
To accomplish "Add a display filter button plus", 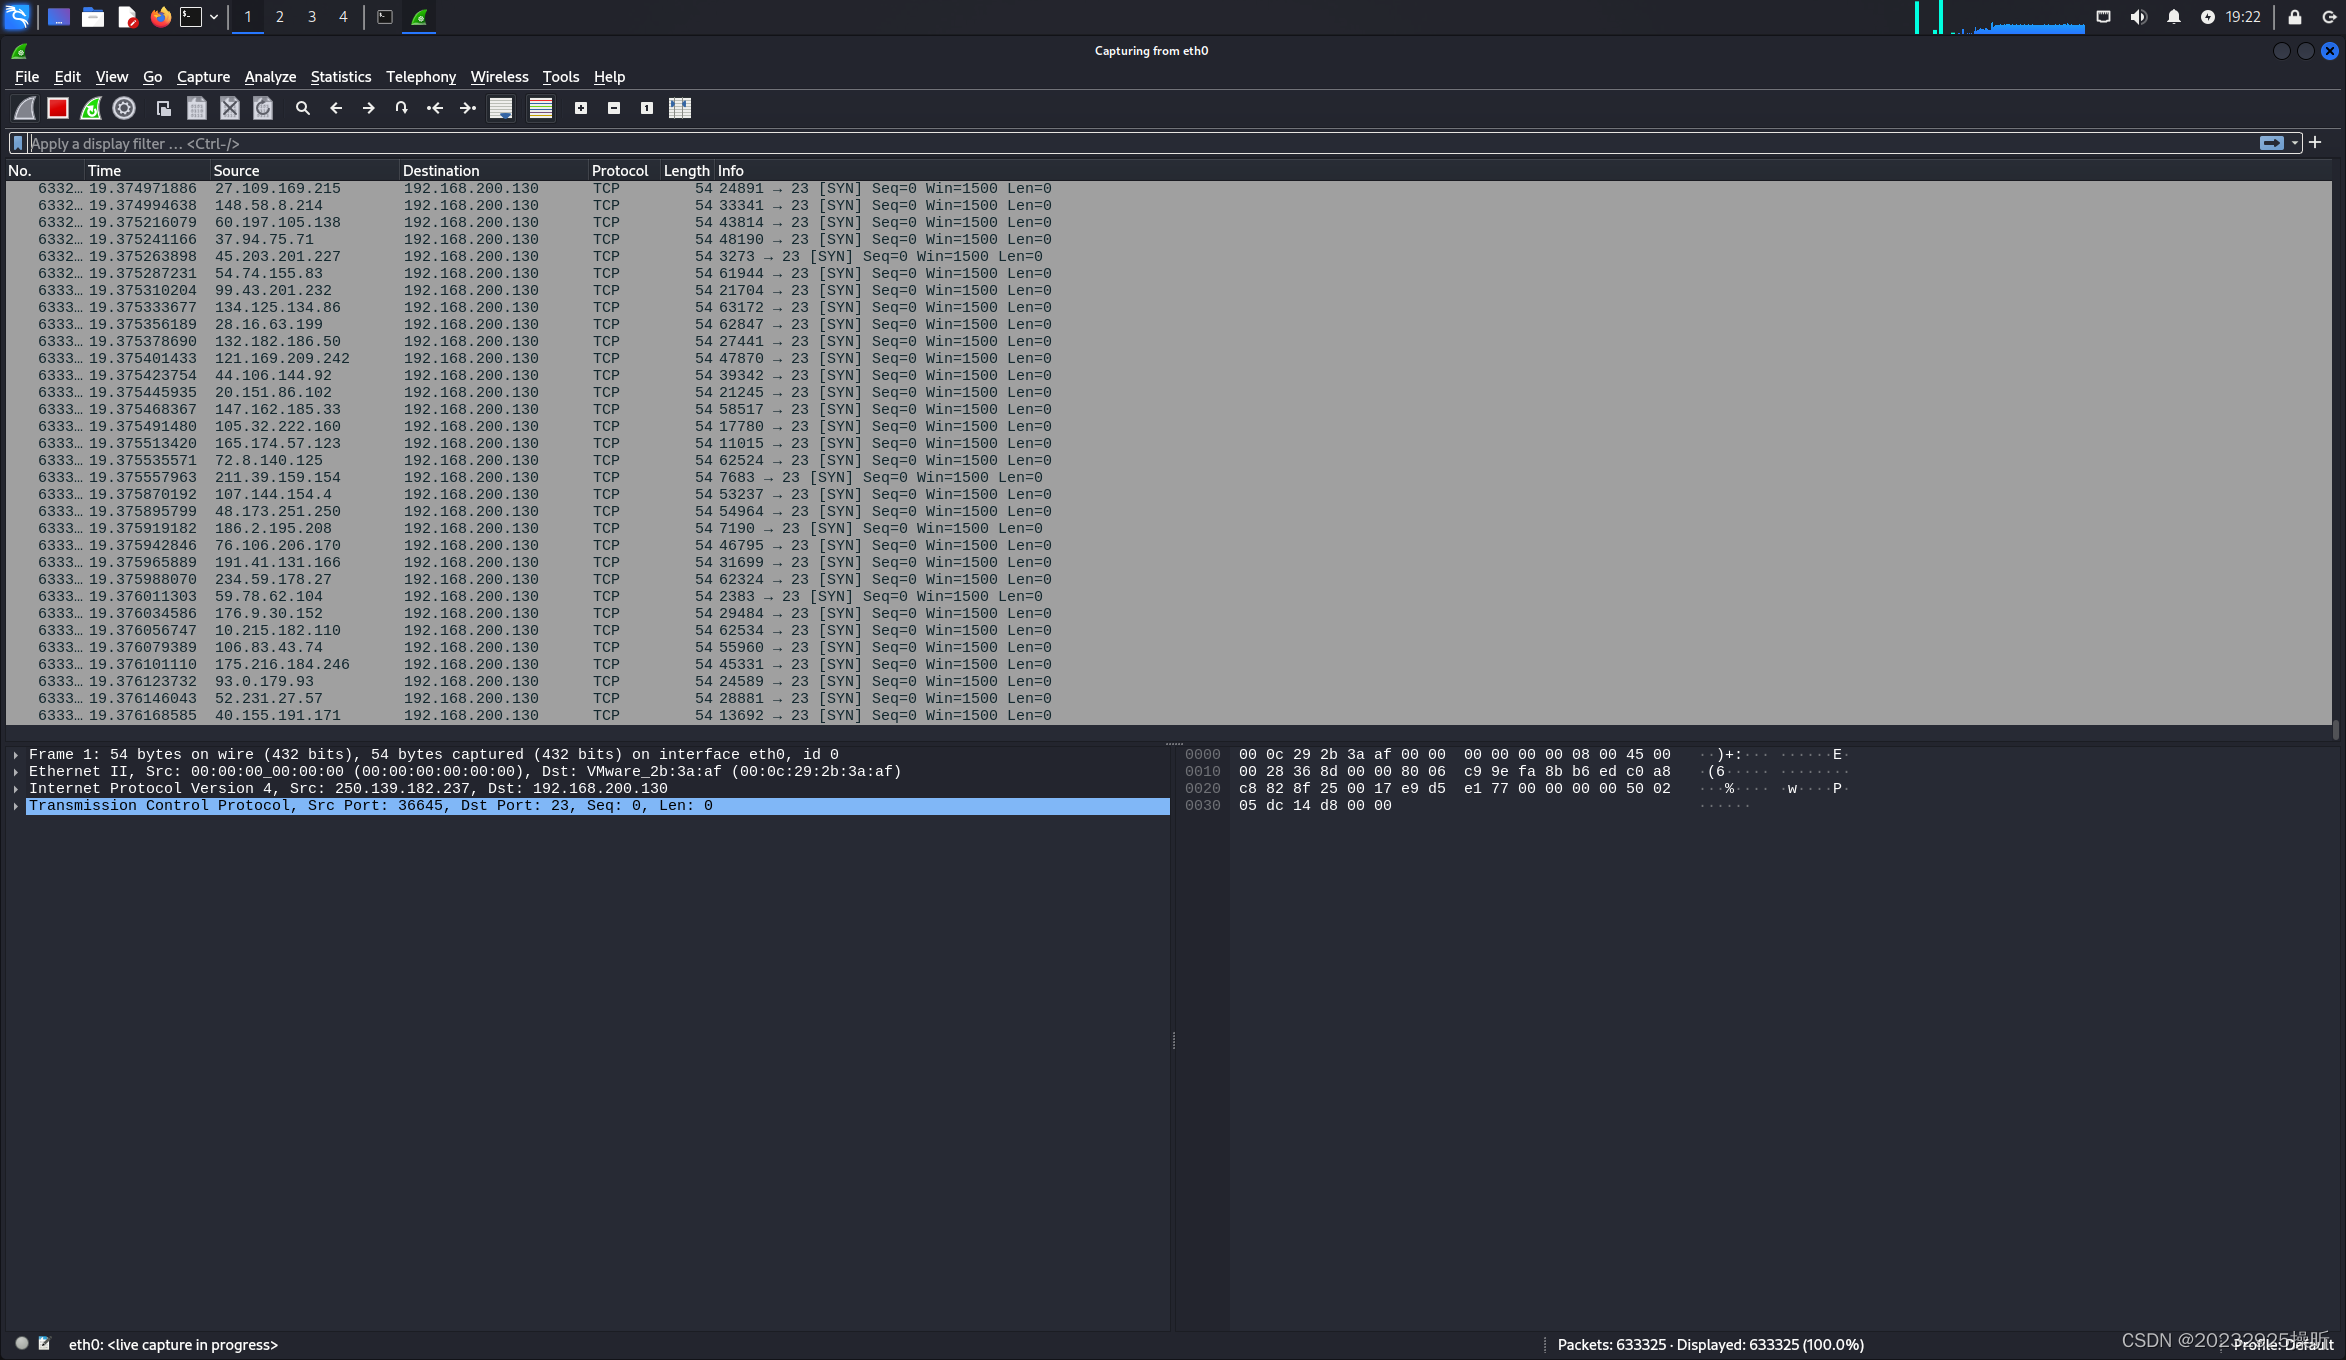I will click(x=2315, y=143).
